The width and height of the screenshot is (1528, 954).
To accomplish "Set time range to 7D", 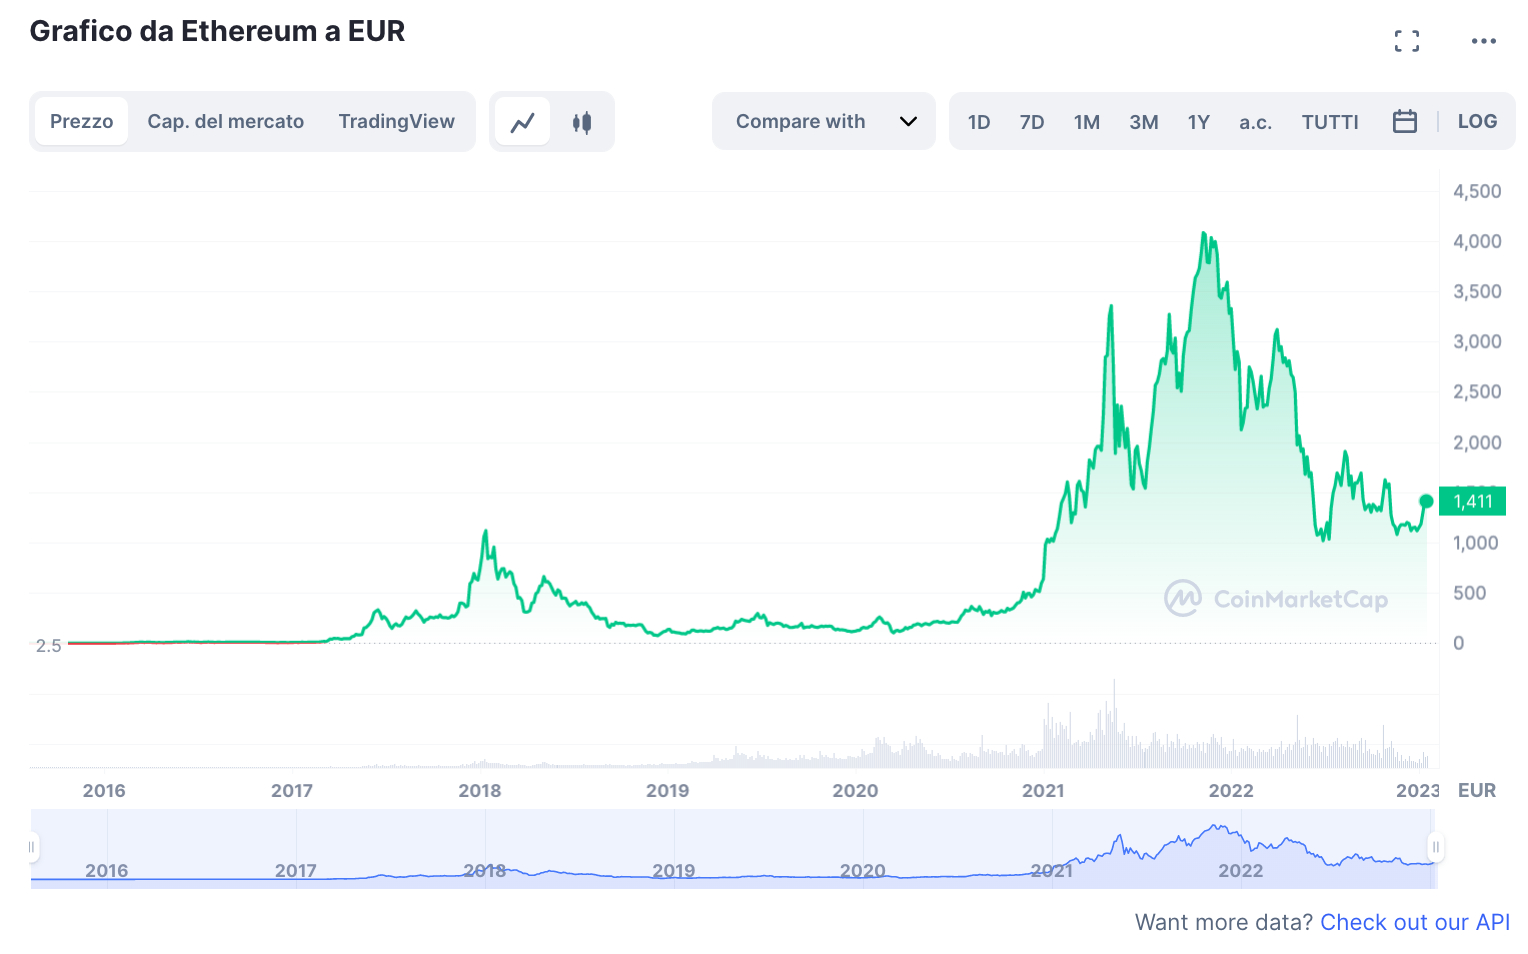I will click(x=1032, y=122).
